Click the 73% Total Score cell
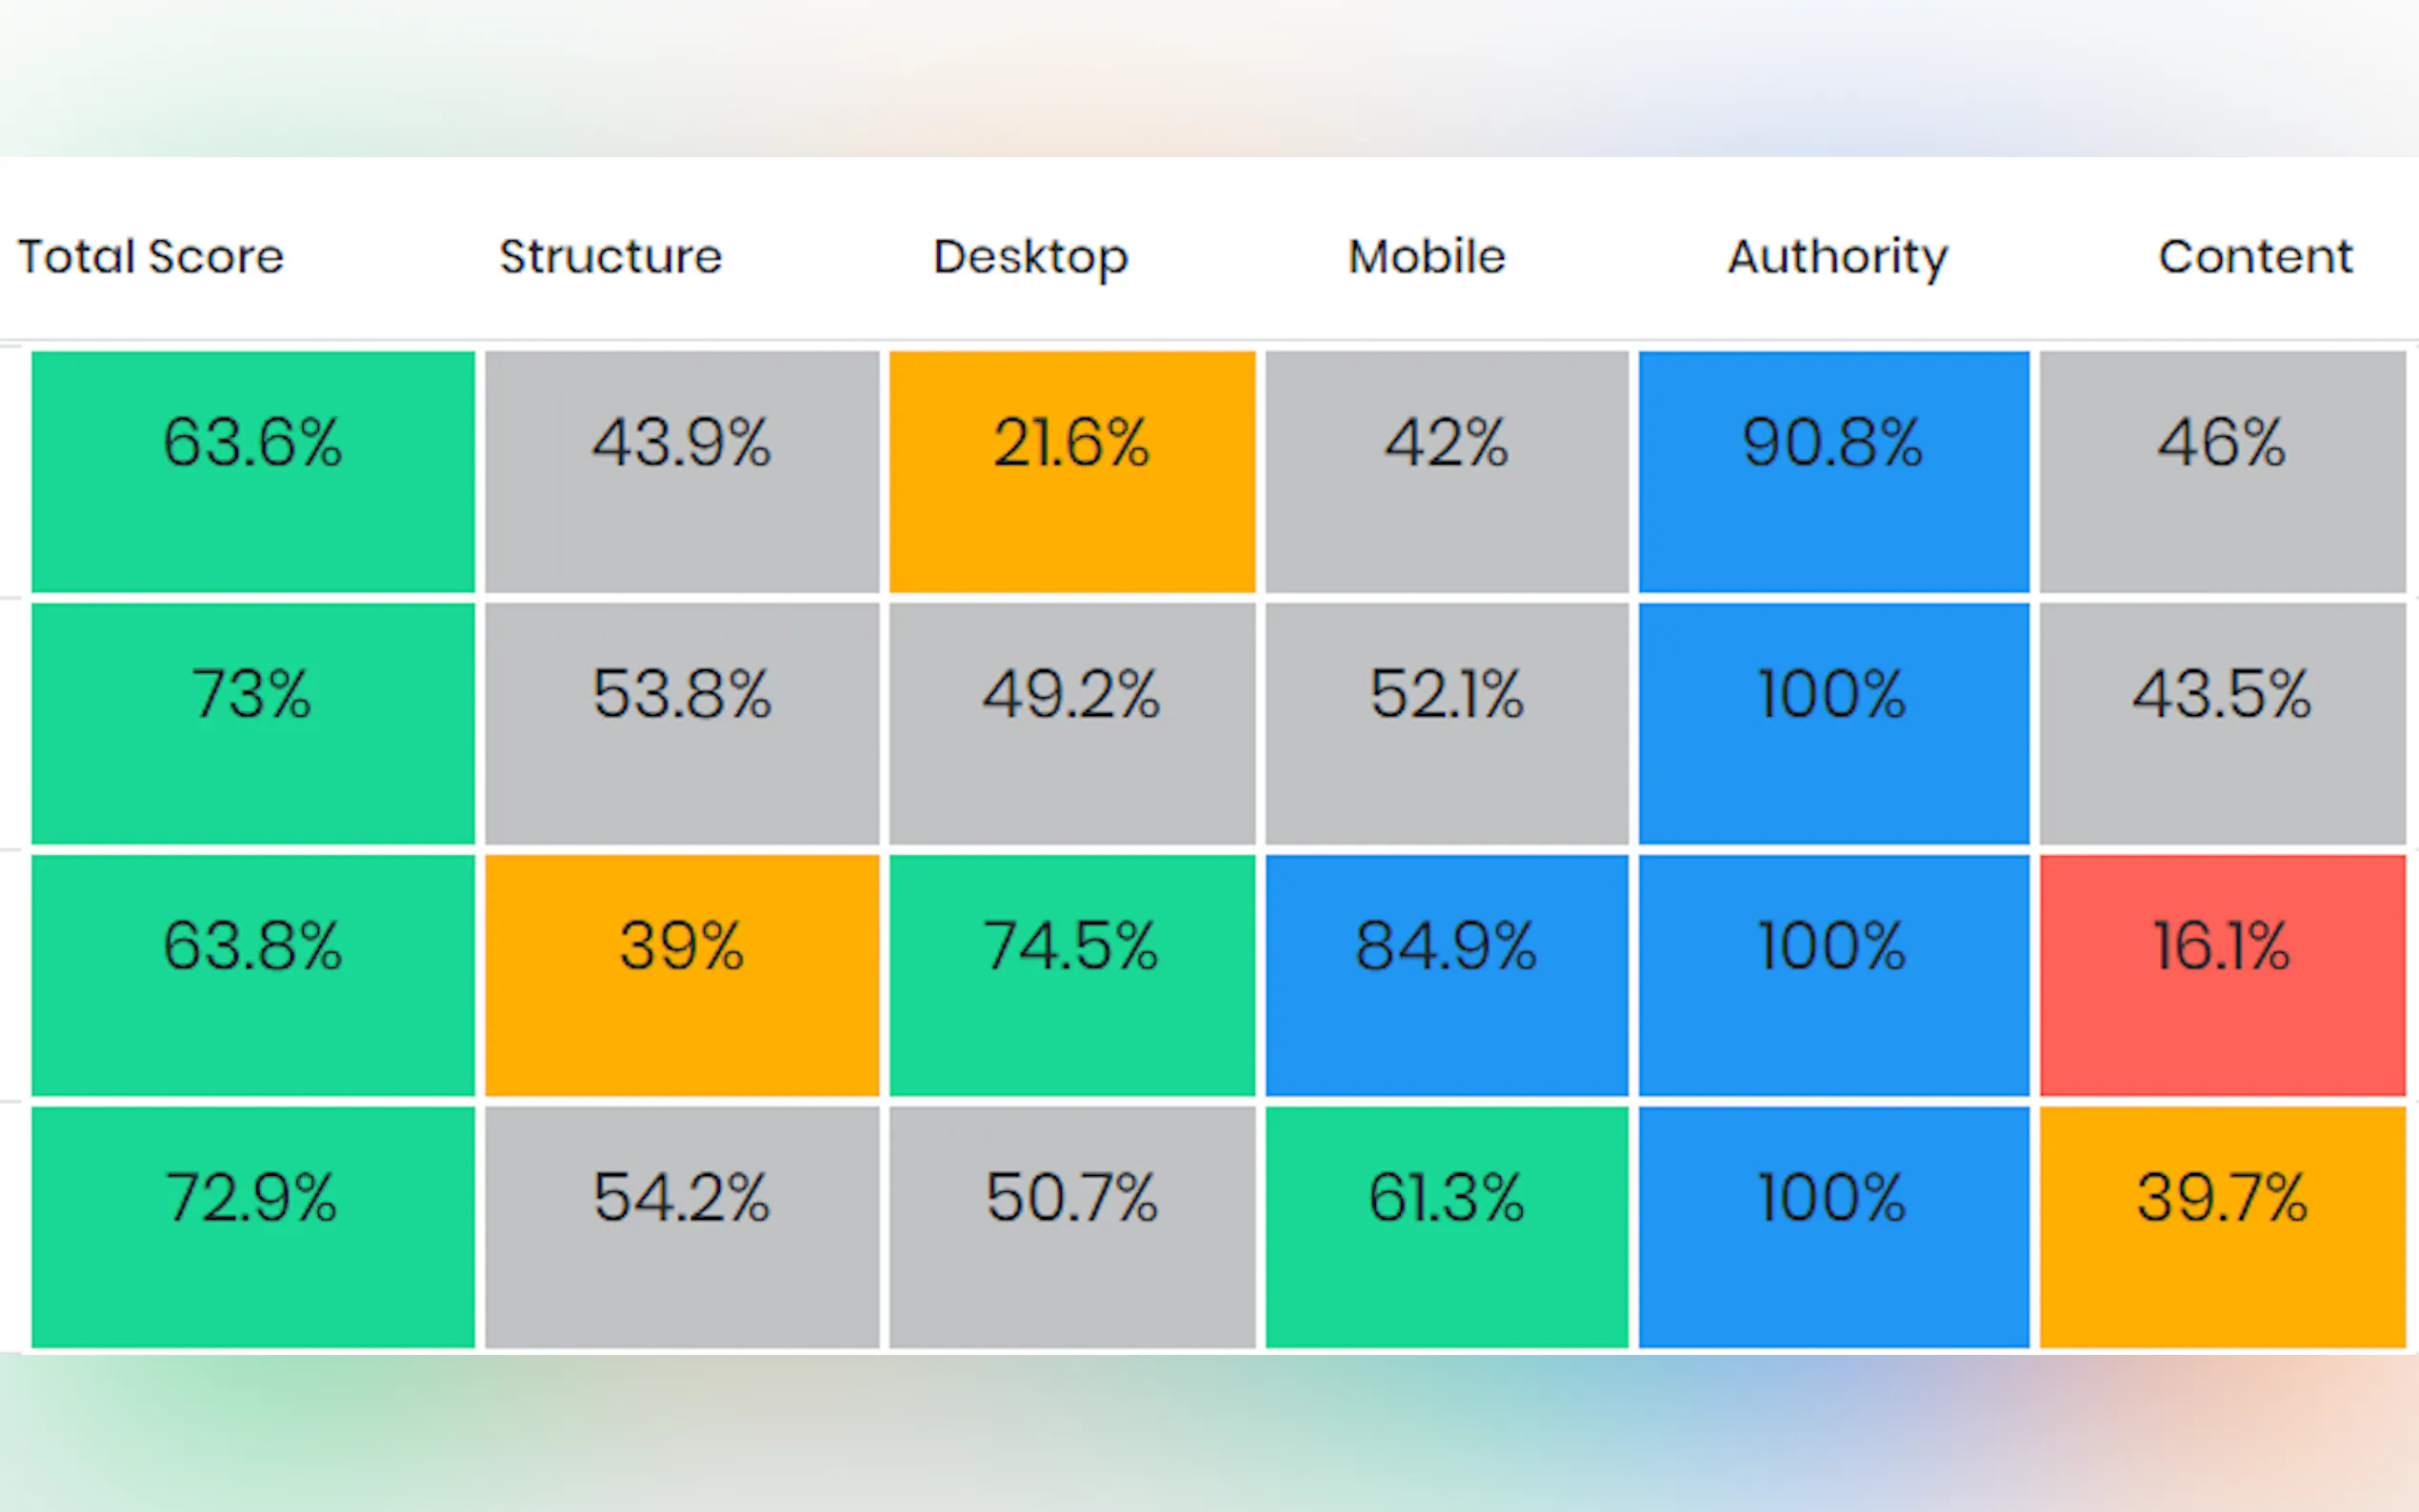2419x1512 pixels. pyautogui.click(x=253, y=723)
